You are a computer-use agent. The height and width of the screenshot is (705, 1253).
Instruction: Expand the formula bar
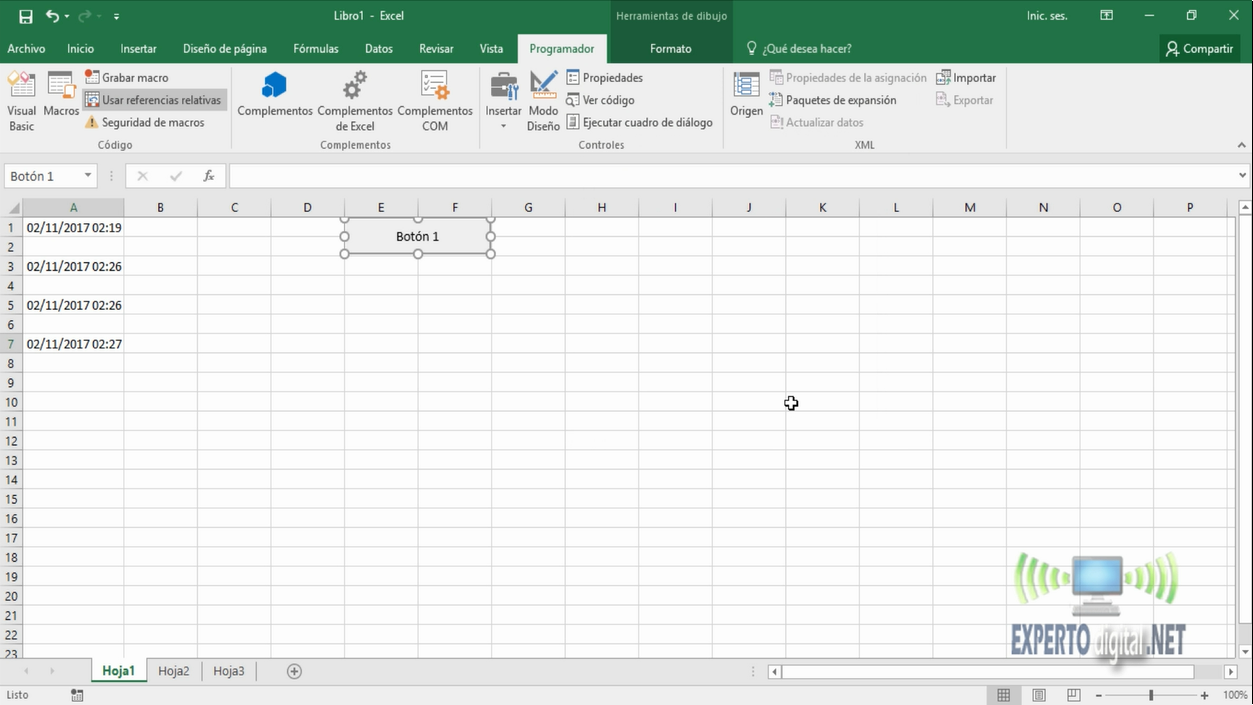[1242, 176]
